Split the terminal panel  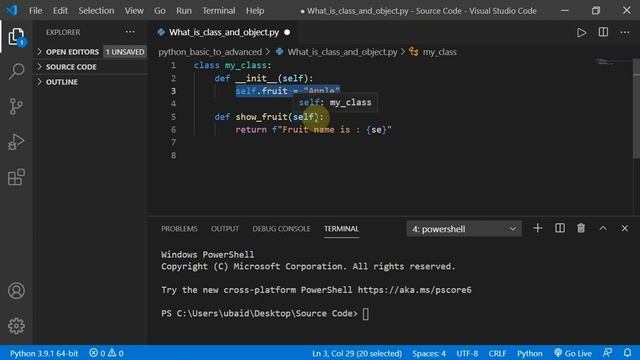tap(560, 228)
